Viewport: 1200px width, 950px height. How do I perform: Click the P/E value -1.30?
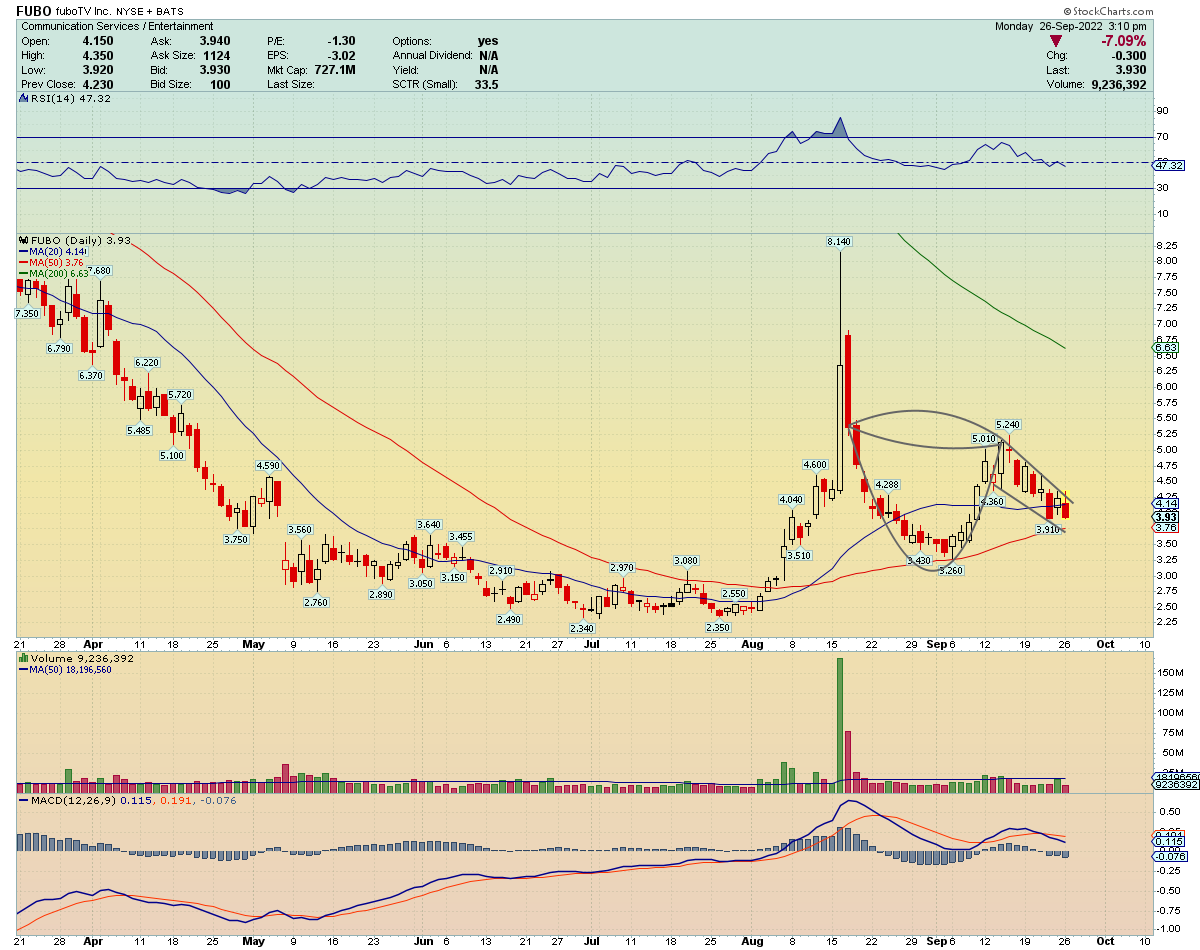pyautogui.click(x=340, y=40)
